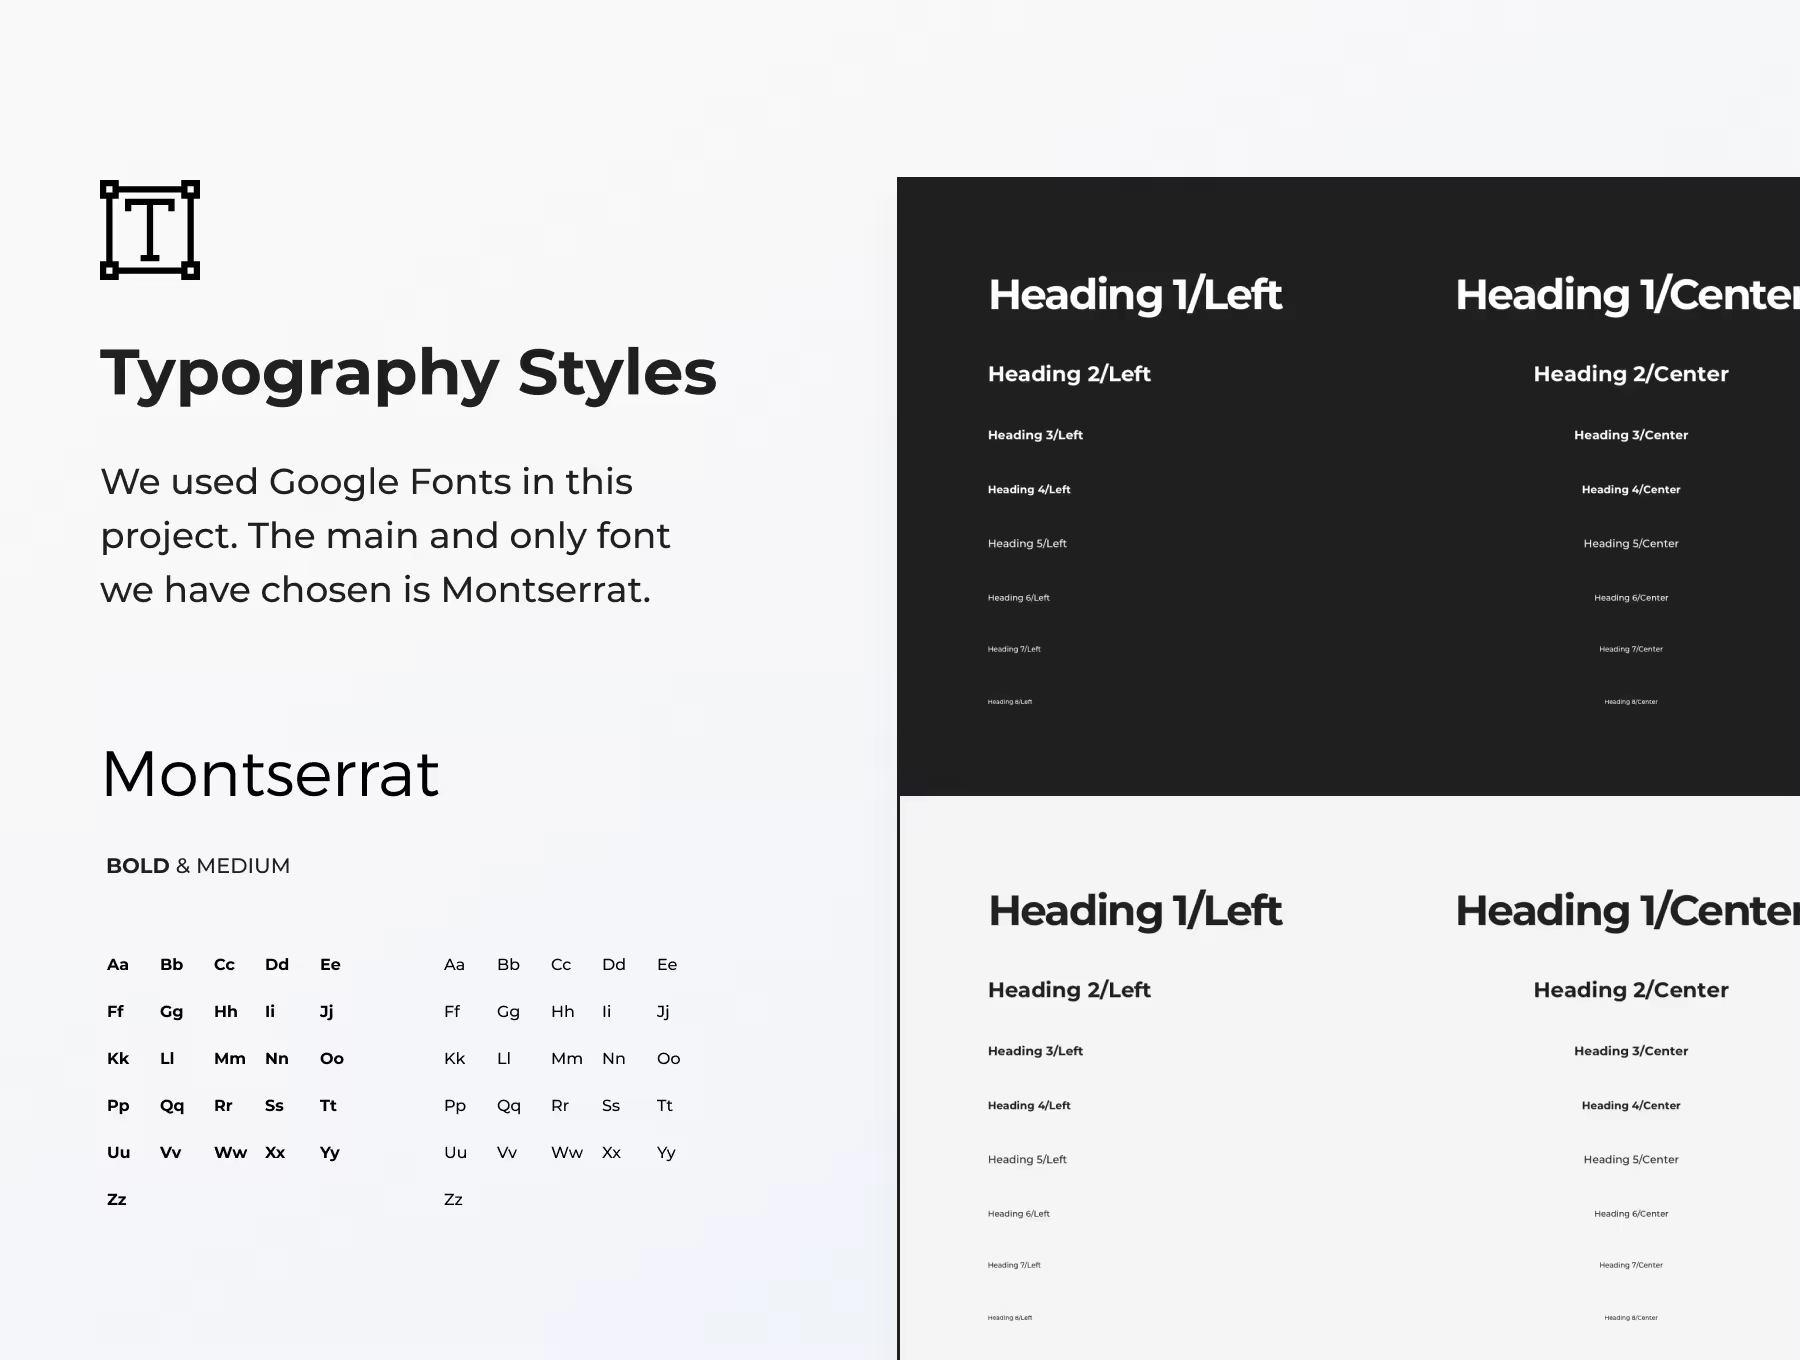This screenshot has width=1800, height=1360.
Task: Click 'Heading 2/Center' in dark panel
Action: [1631, 374]
